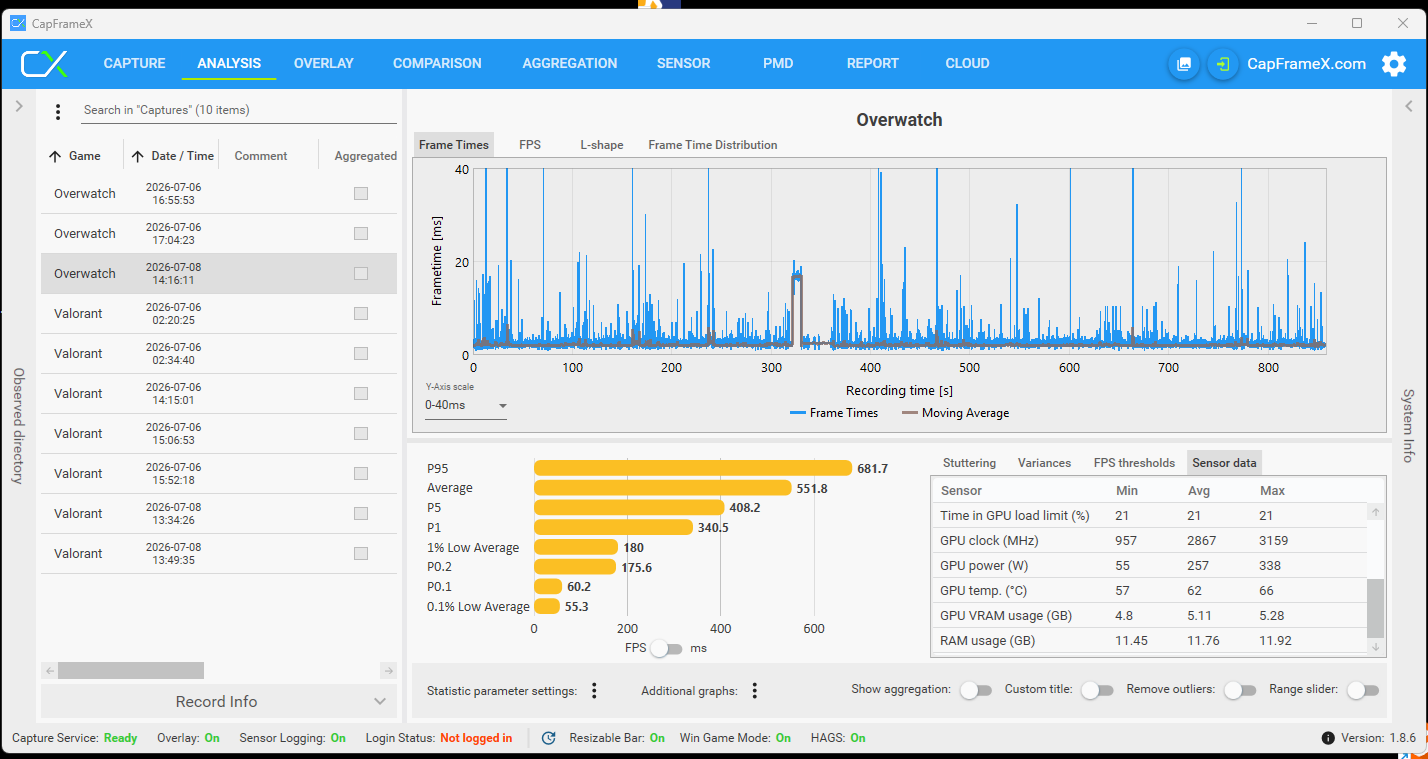The height and width of the screenshot is (759, 1428).
Task: Open the Variances tab
Action: [1044, 463]
